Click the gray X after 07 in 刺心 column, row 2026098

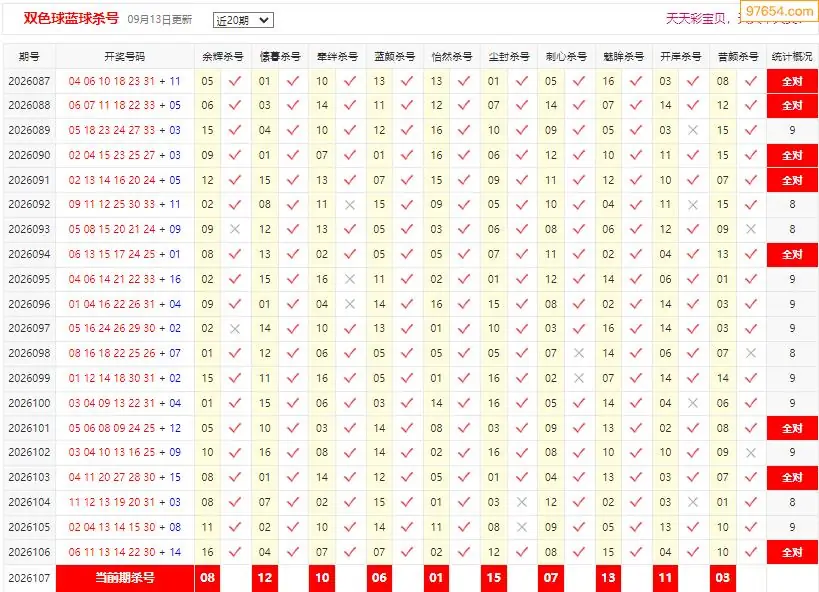tap(579, 353)
